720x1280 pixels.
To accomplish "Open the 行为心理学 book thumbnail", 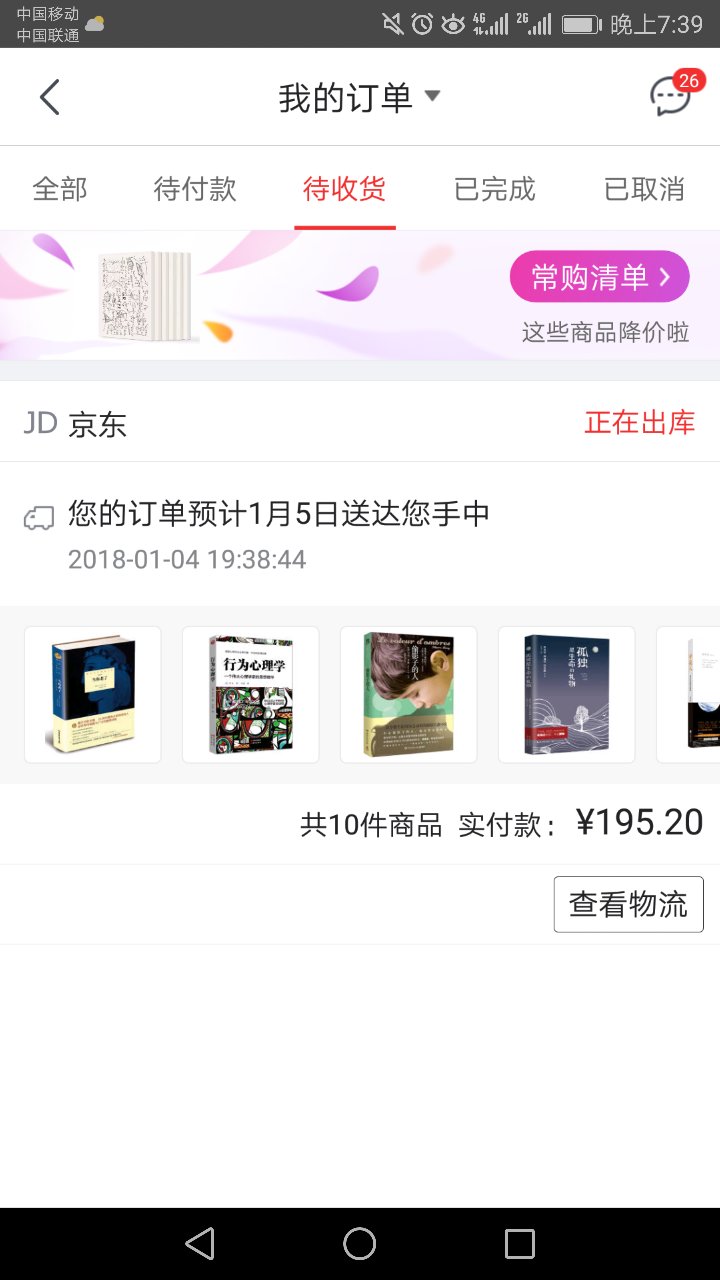I will tap(250, 694).
